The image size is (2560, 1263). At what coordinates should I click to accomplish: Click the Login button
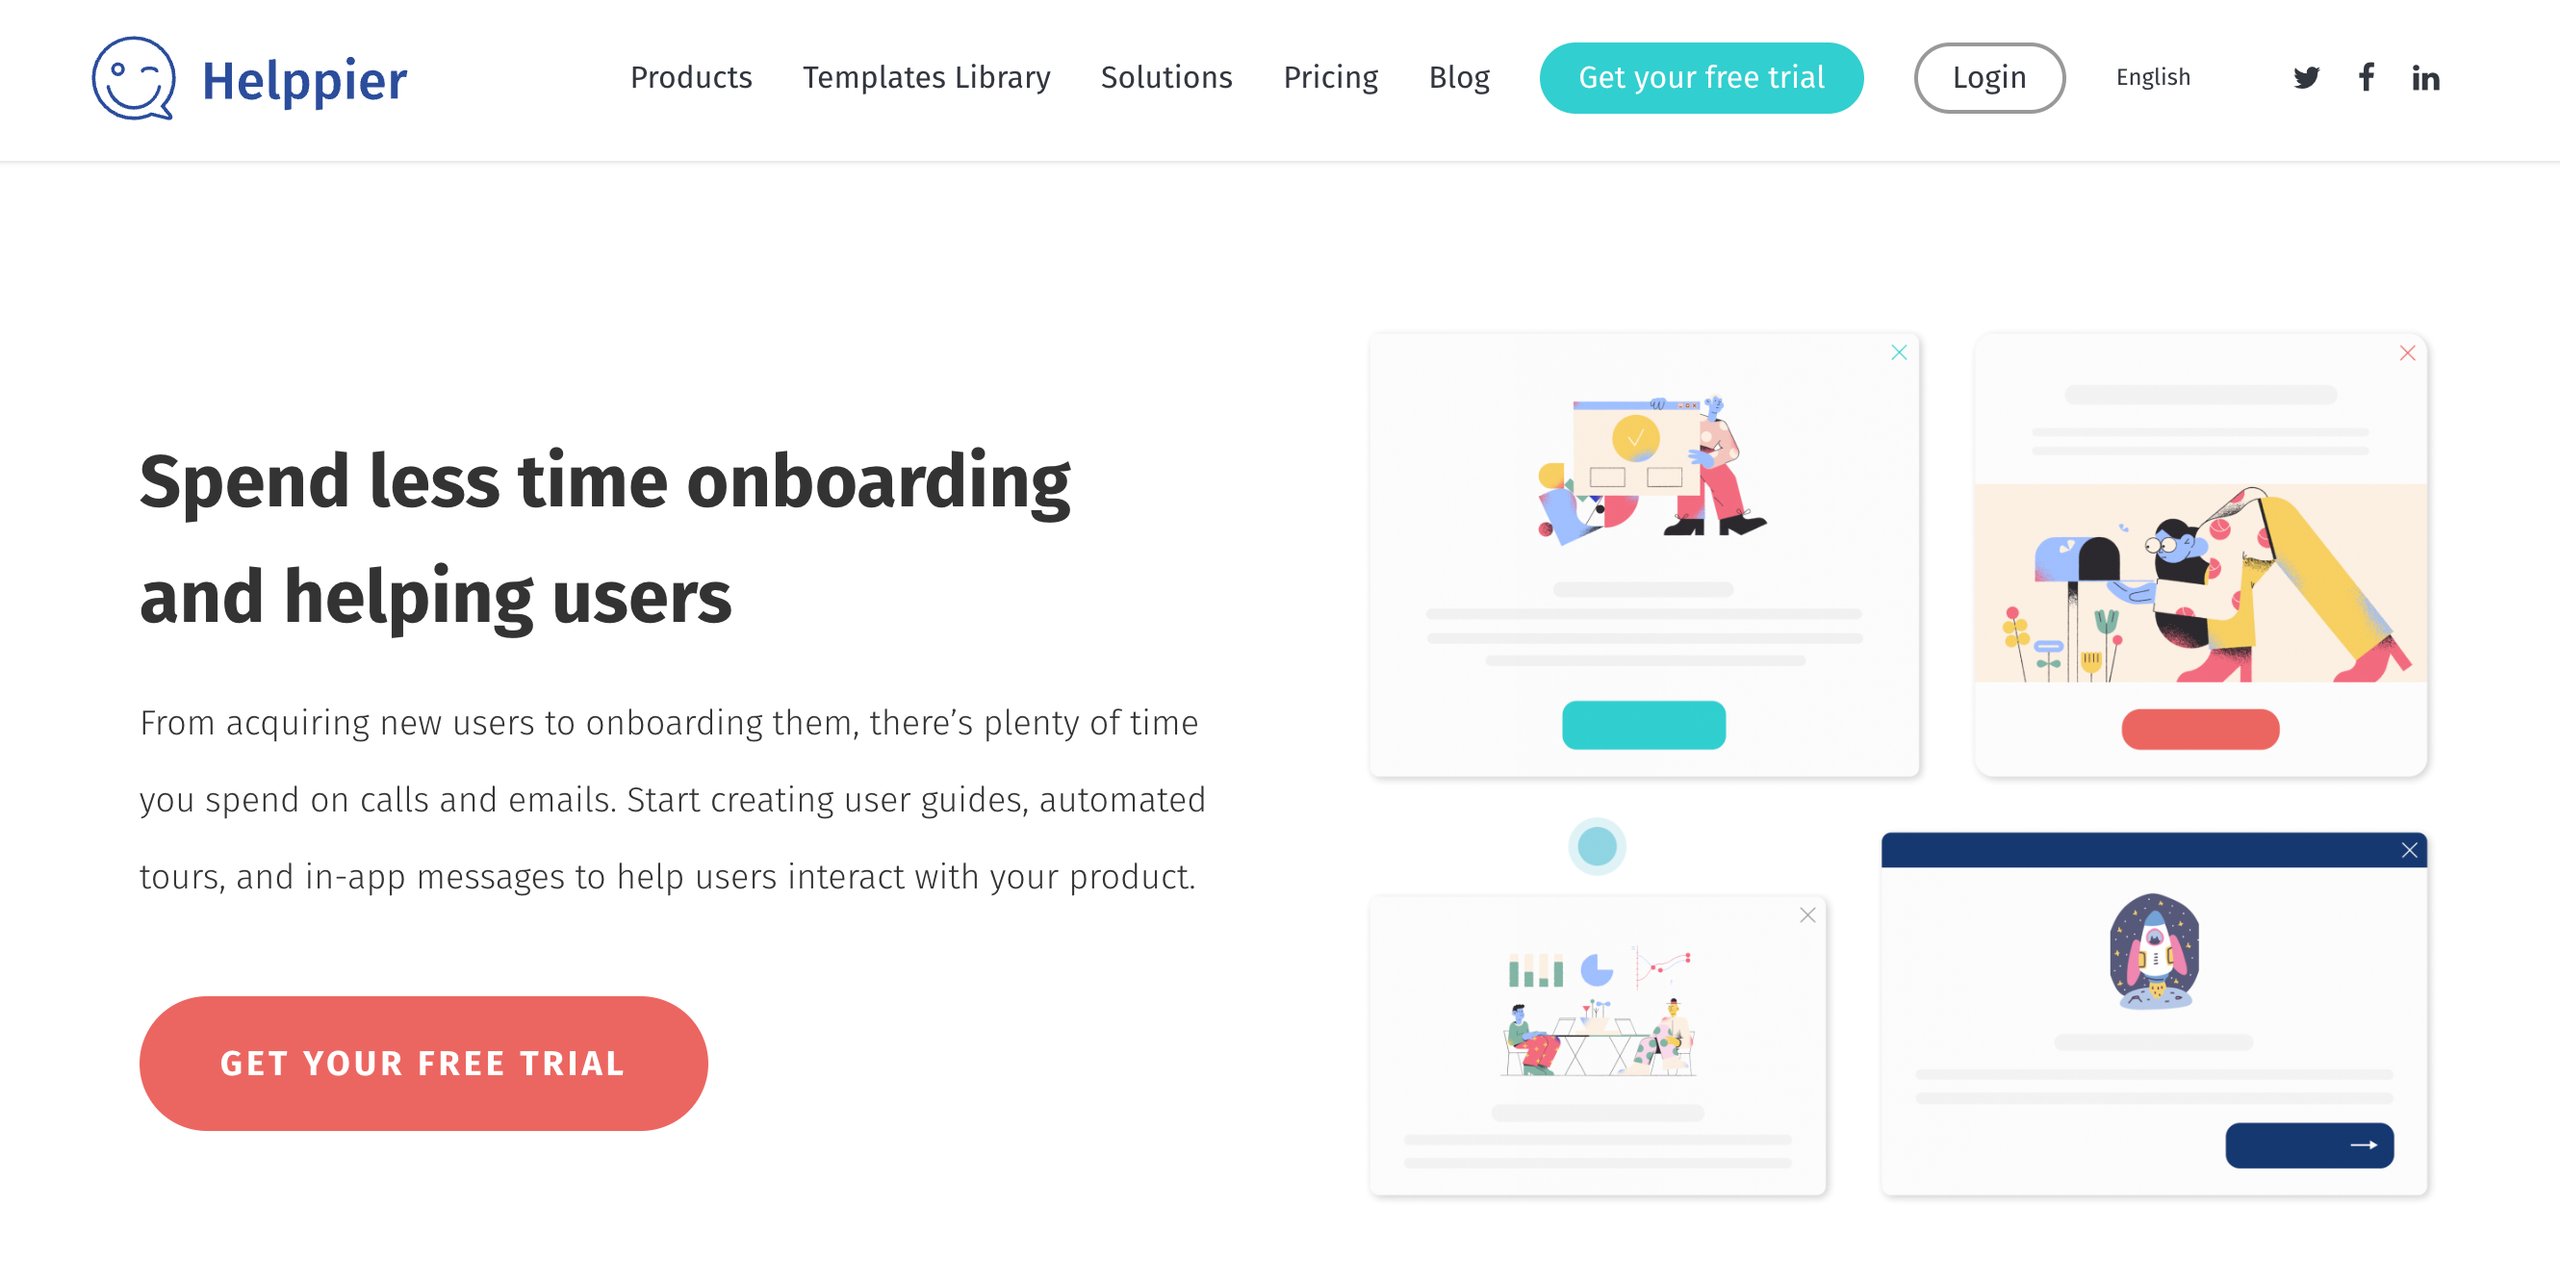click(x=1990, y=77)
